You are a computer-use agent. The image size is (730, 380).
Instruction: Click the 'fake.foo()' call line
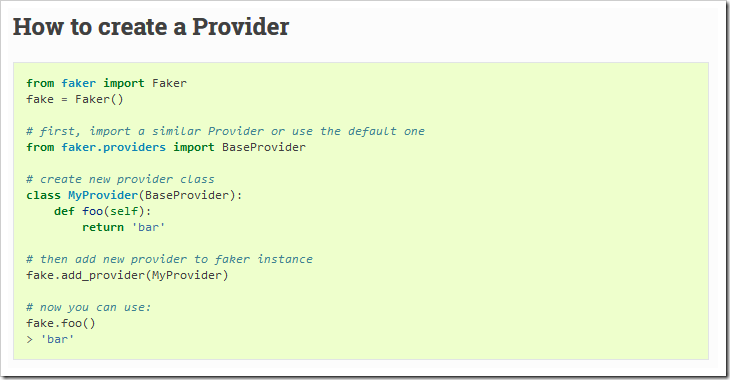[x=61, y=323]
